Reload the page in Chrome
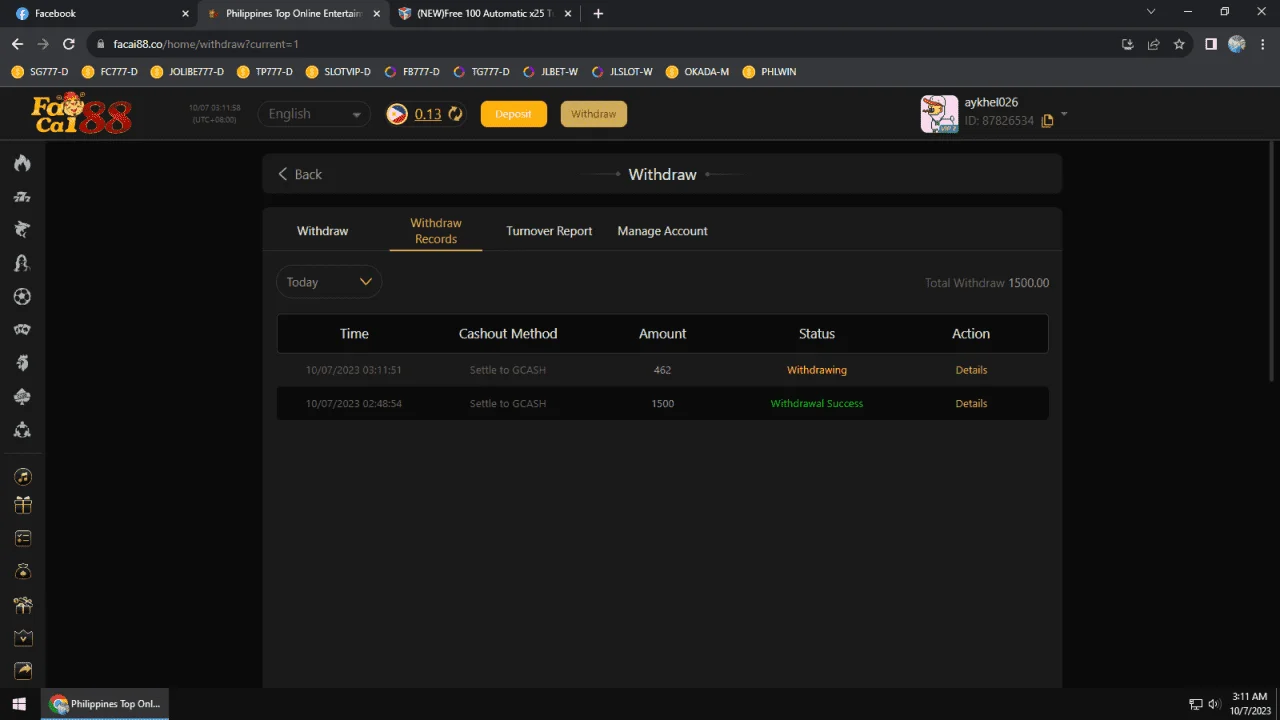Image resolution: width=1280 pixels, height=720 pixels. [x=69, y=44]
